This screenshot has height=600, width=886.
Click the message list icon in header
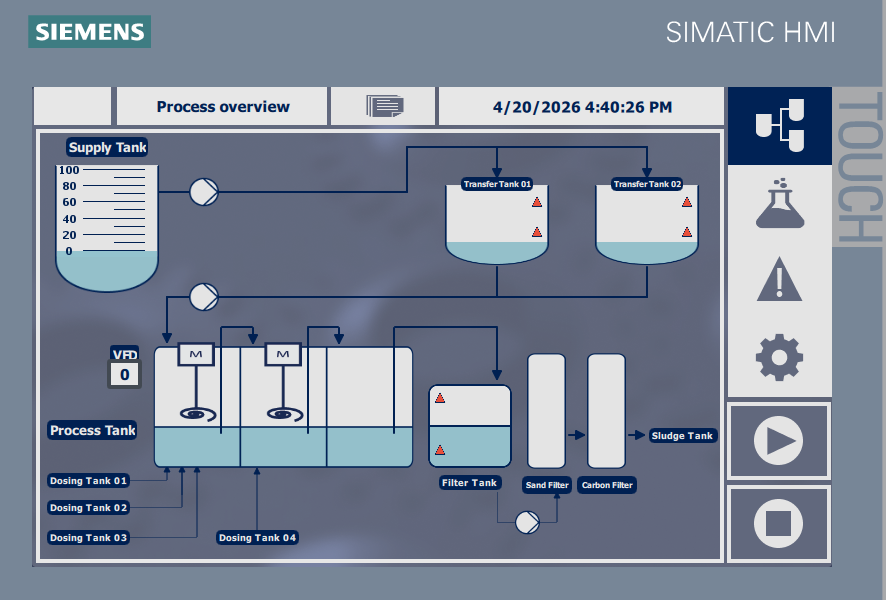click(384, 106)
